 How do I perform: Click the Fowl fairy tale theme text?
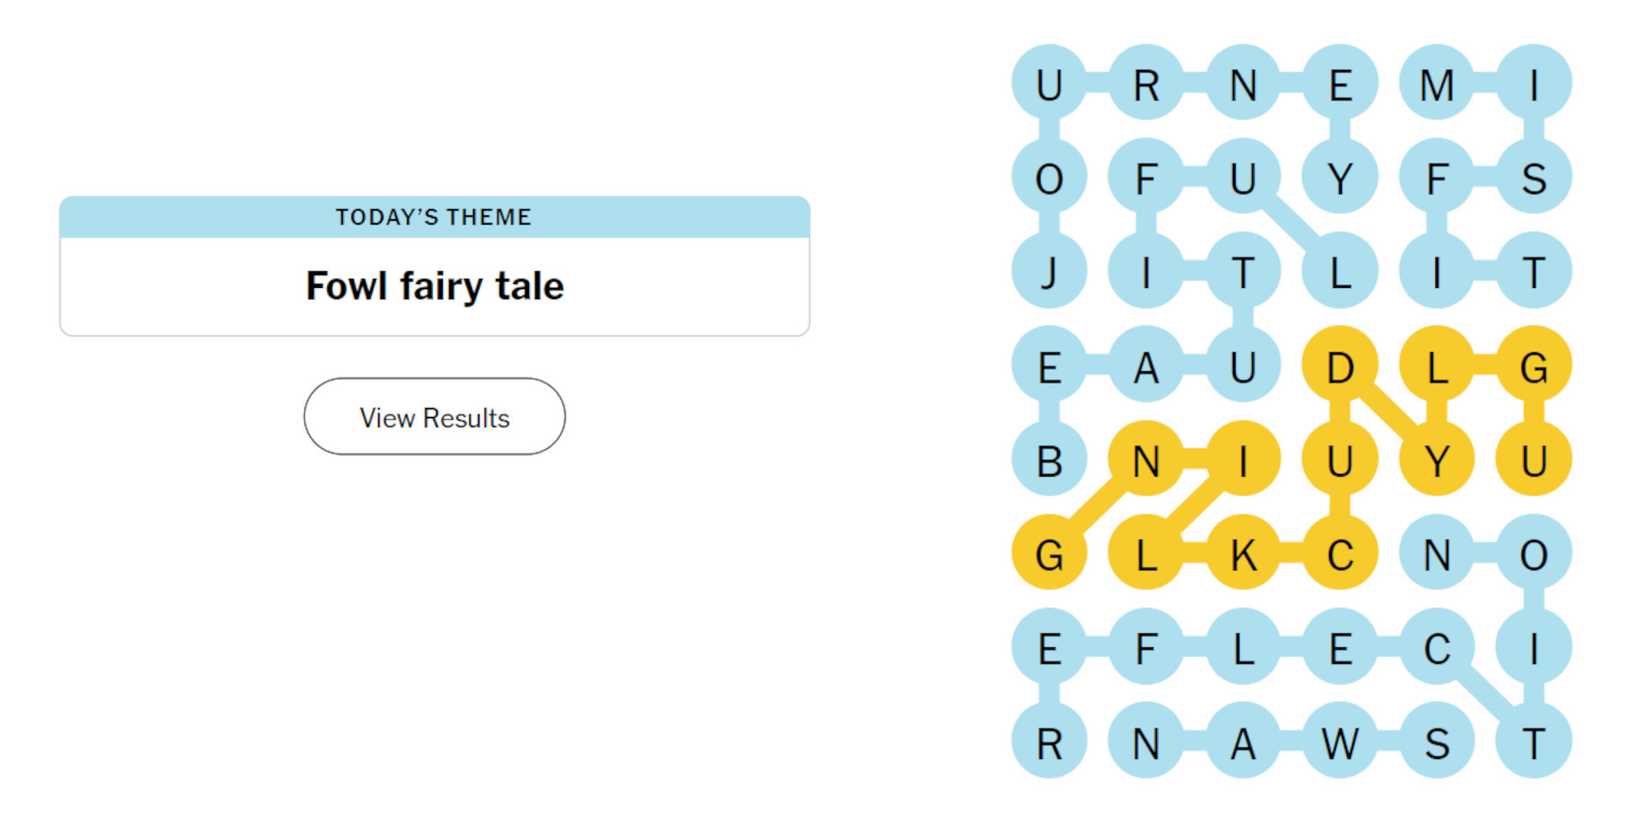[x=434, y=286]
